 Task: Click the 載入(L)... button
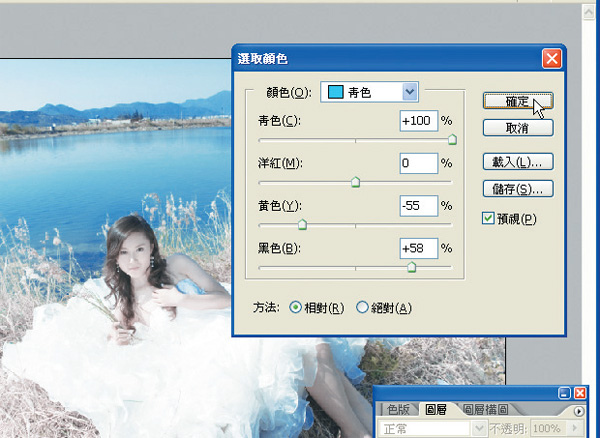[518, 162]
